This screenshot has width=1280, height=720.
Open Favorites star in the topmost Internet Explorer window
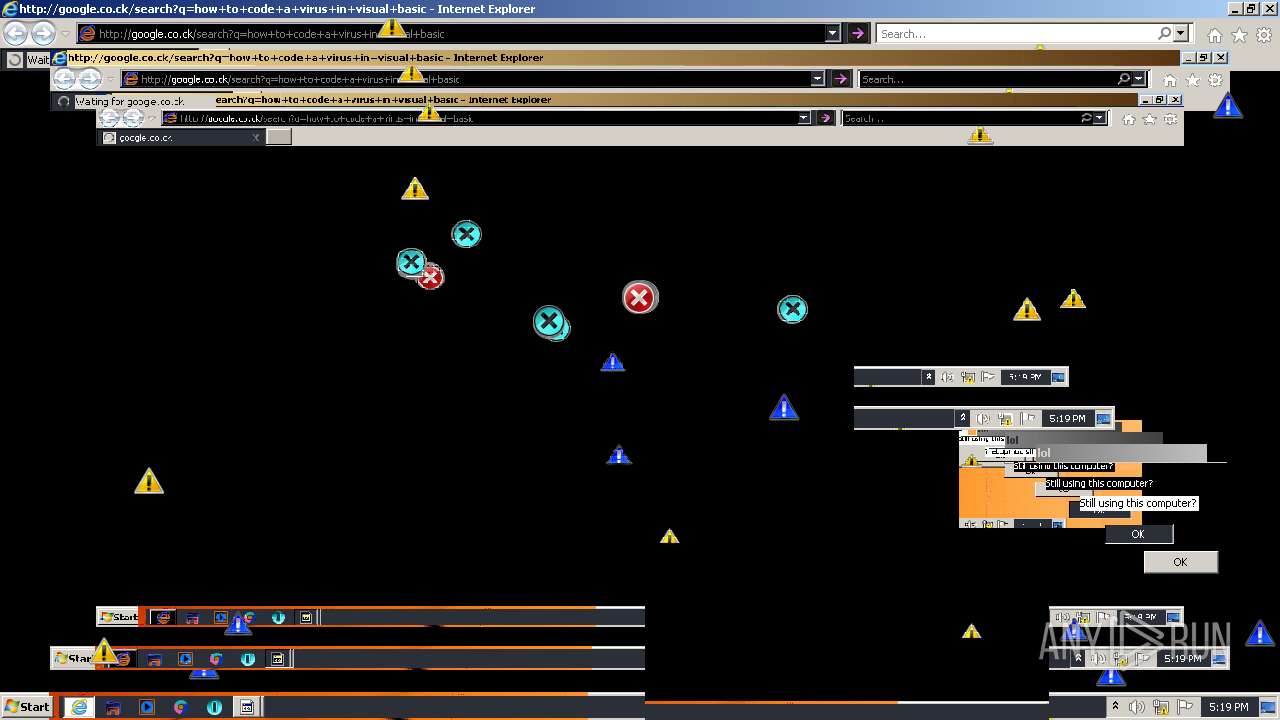pos(1239,35)
